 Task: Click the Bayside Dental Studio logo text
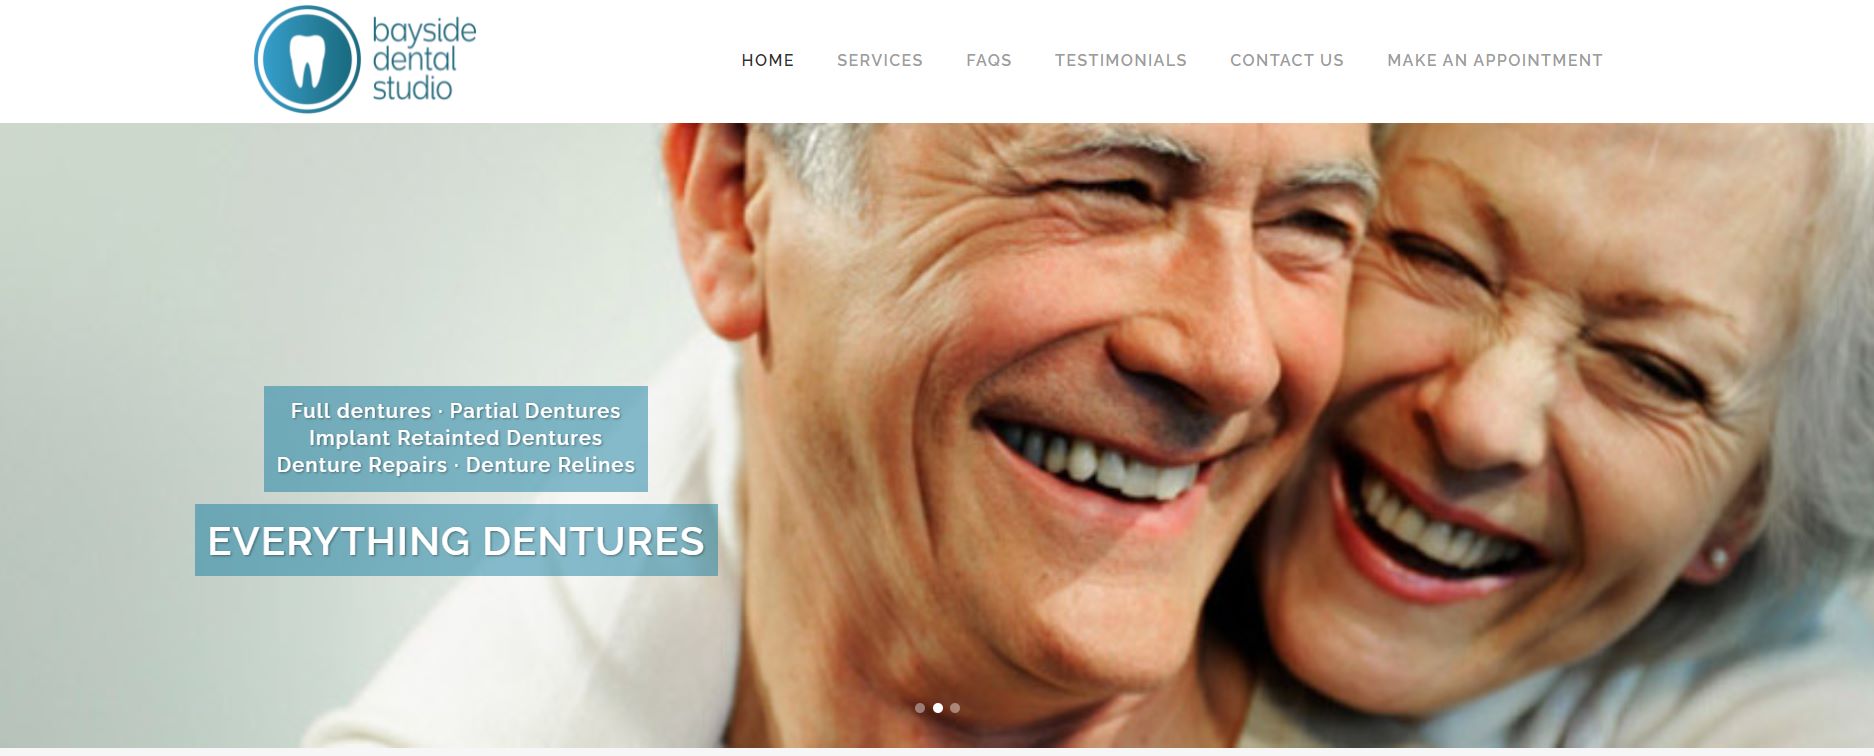pos(424,59)
